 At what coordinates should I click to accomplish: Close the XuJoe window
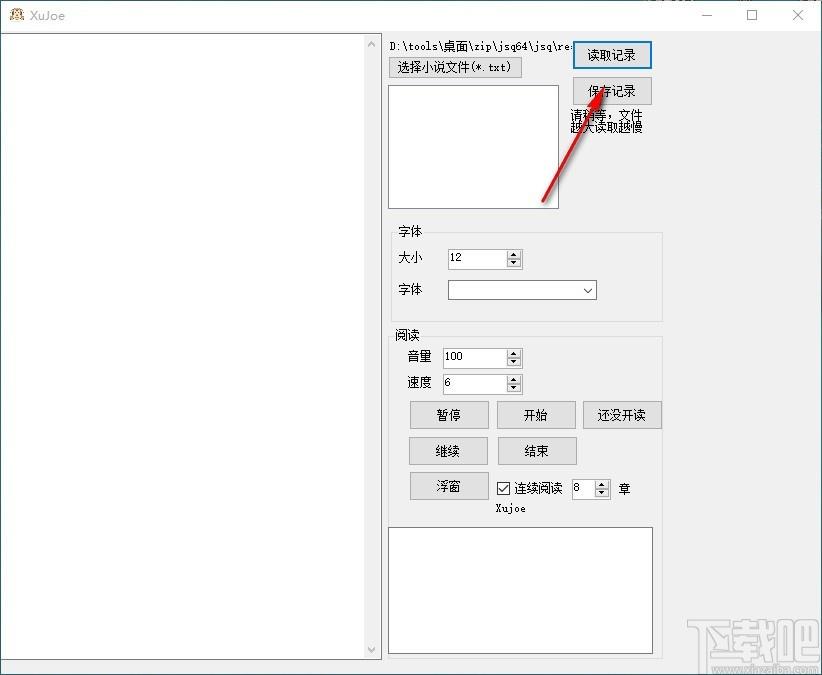797,15
